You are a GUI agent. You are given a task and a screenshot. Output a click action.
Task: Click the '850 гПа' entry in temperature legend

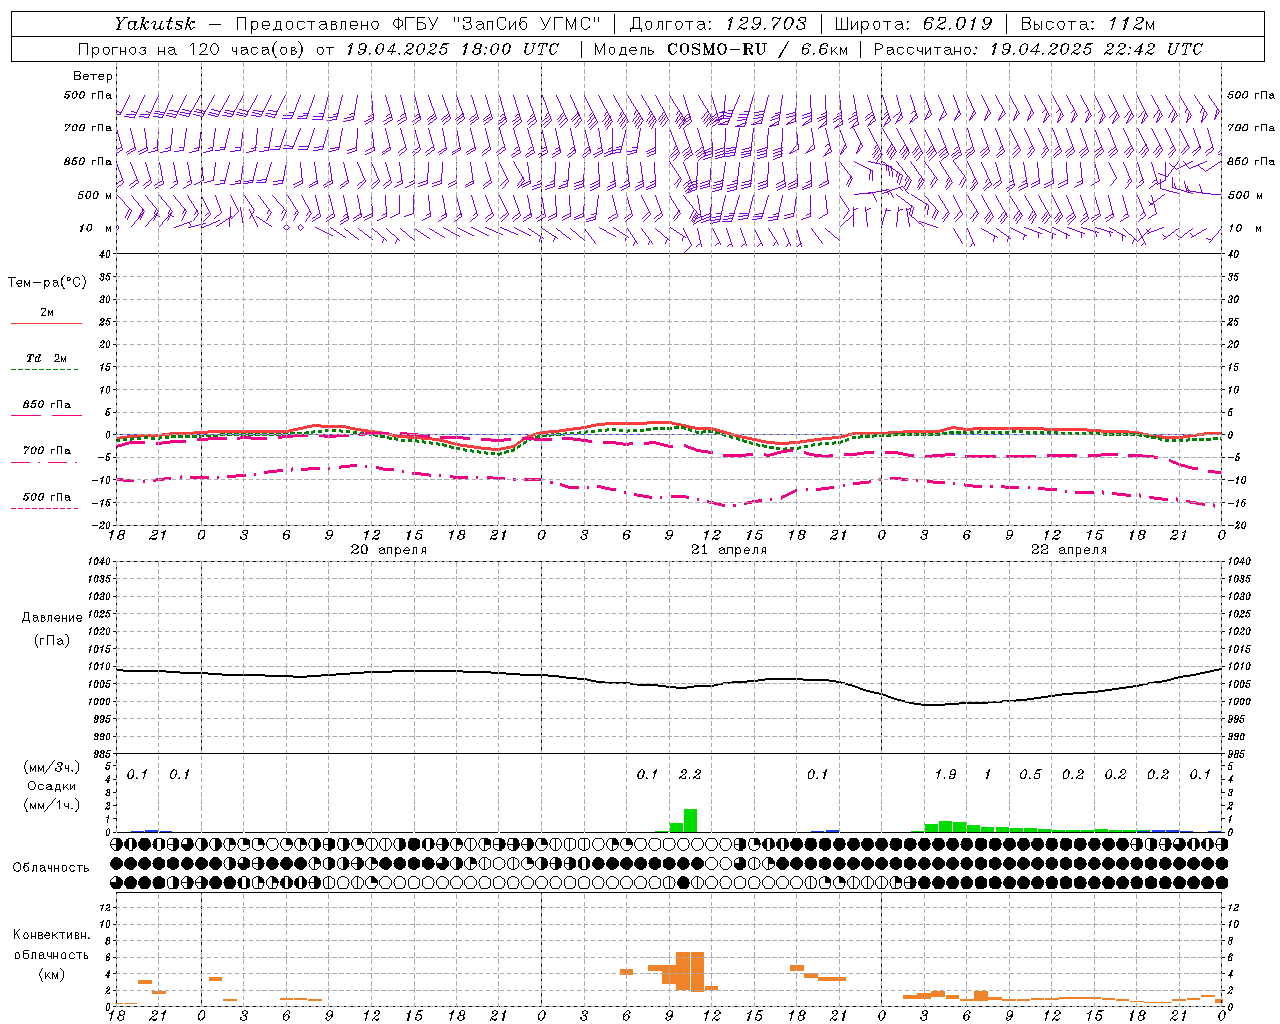click(46, 405)
